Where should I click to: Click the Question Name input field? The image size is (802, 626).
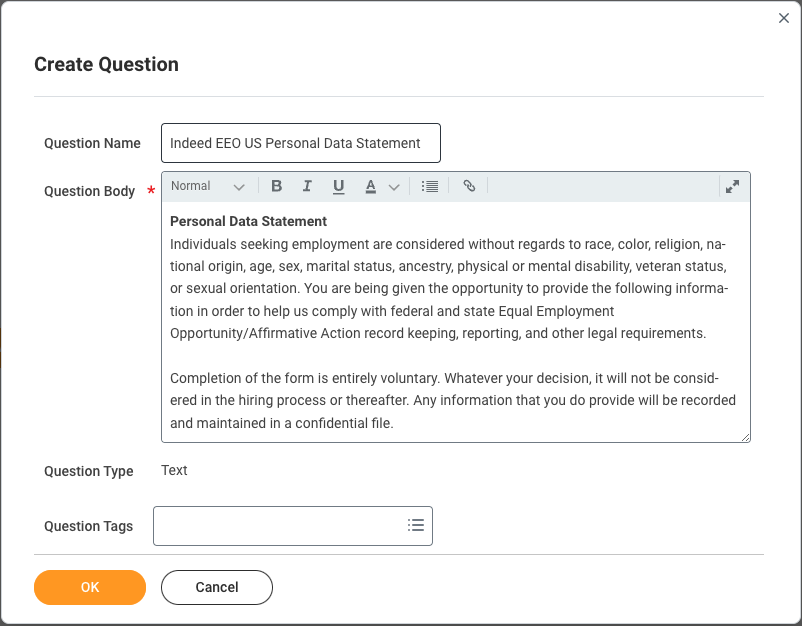tap(301, 143)
